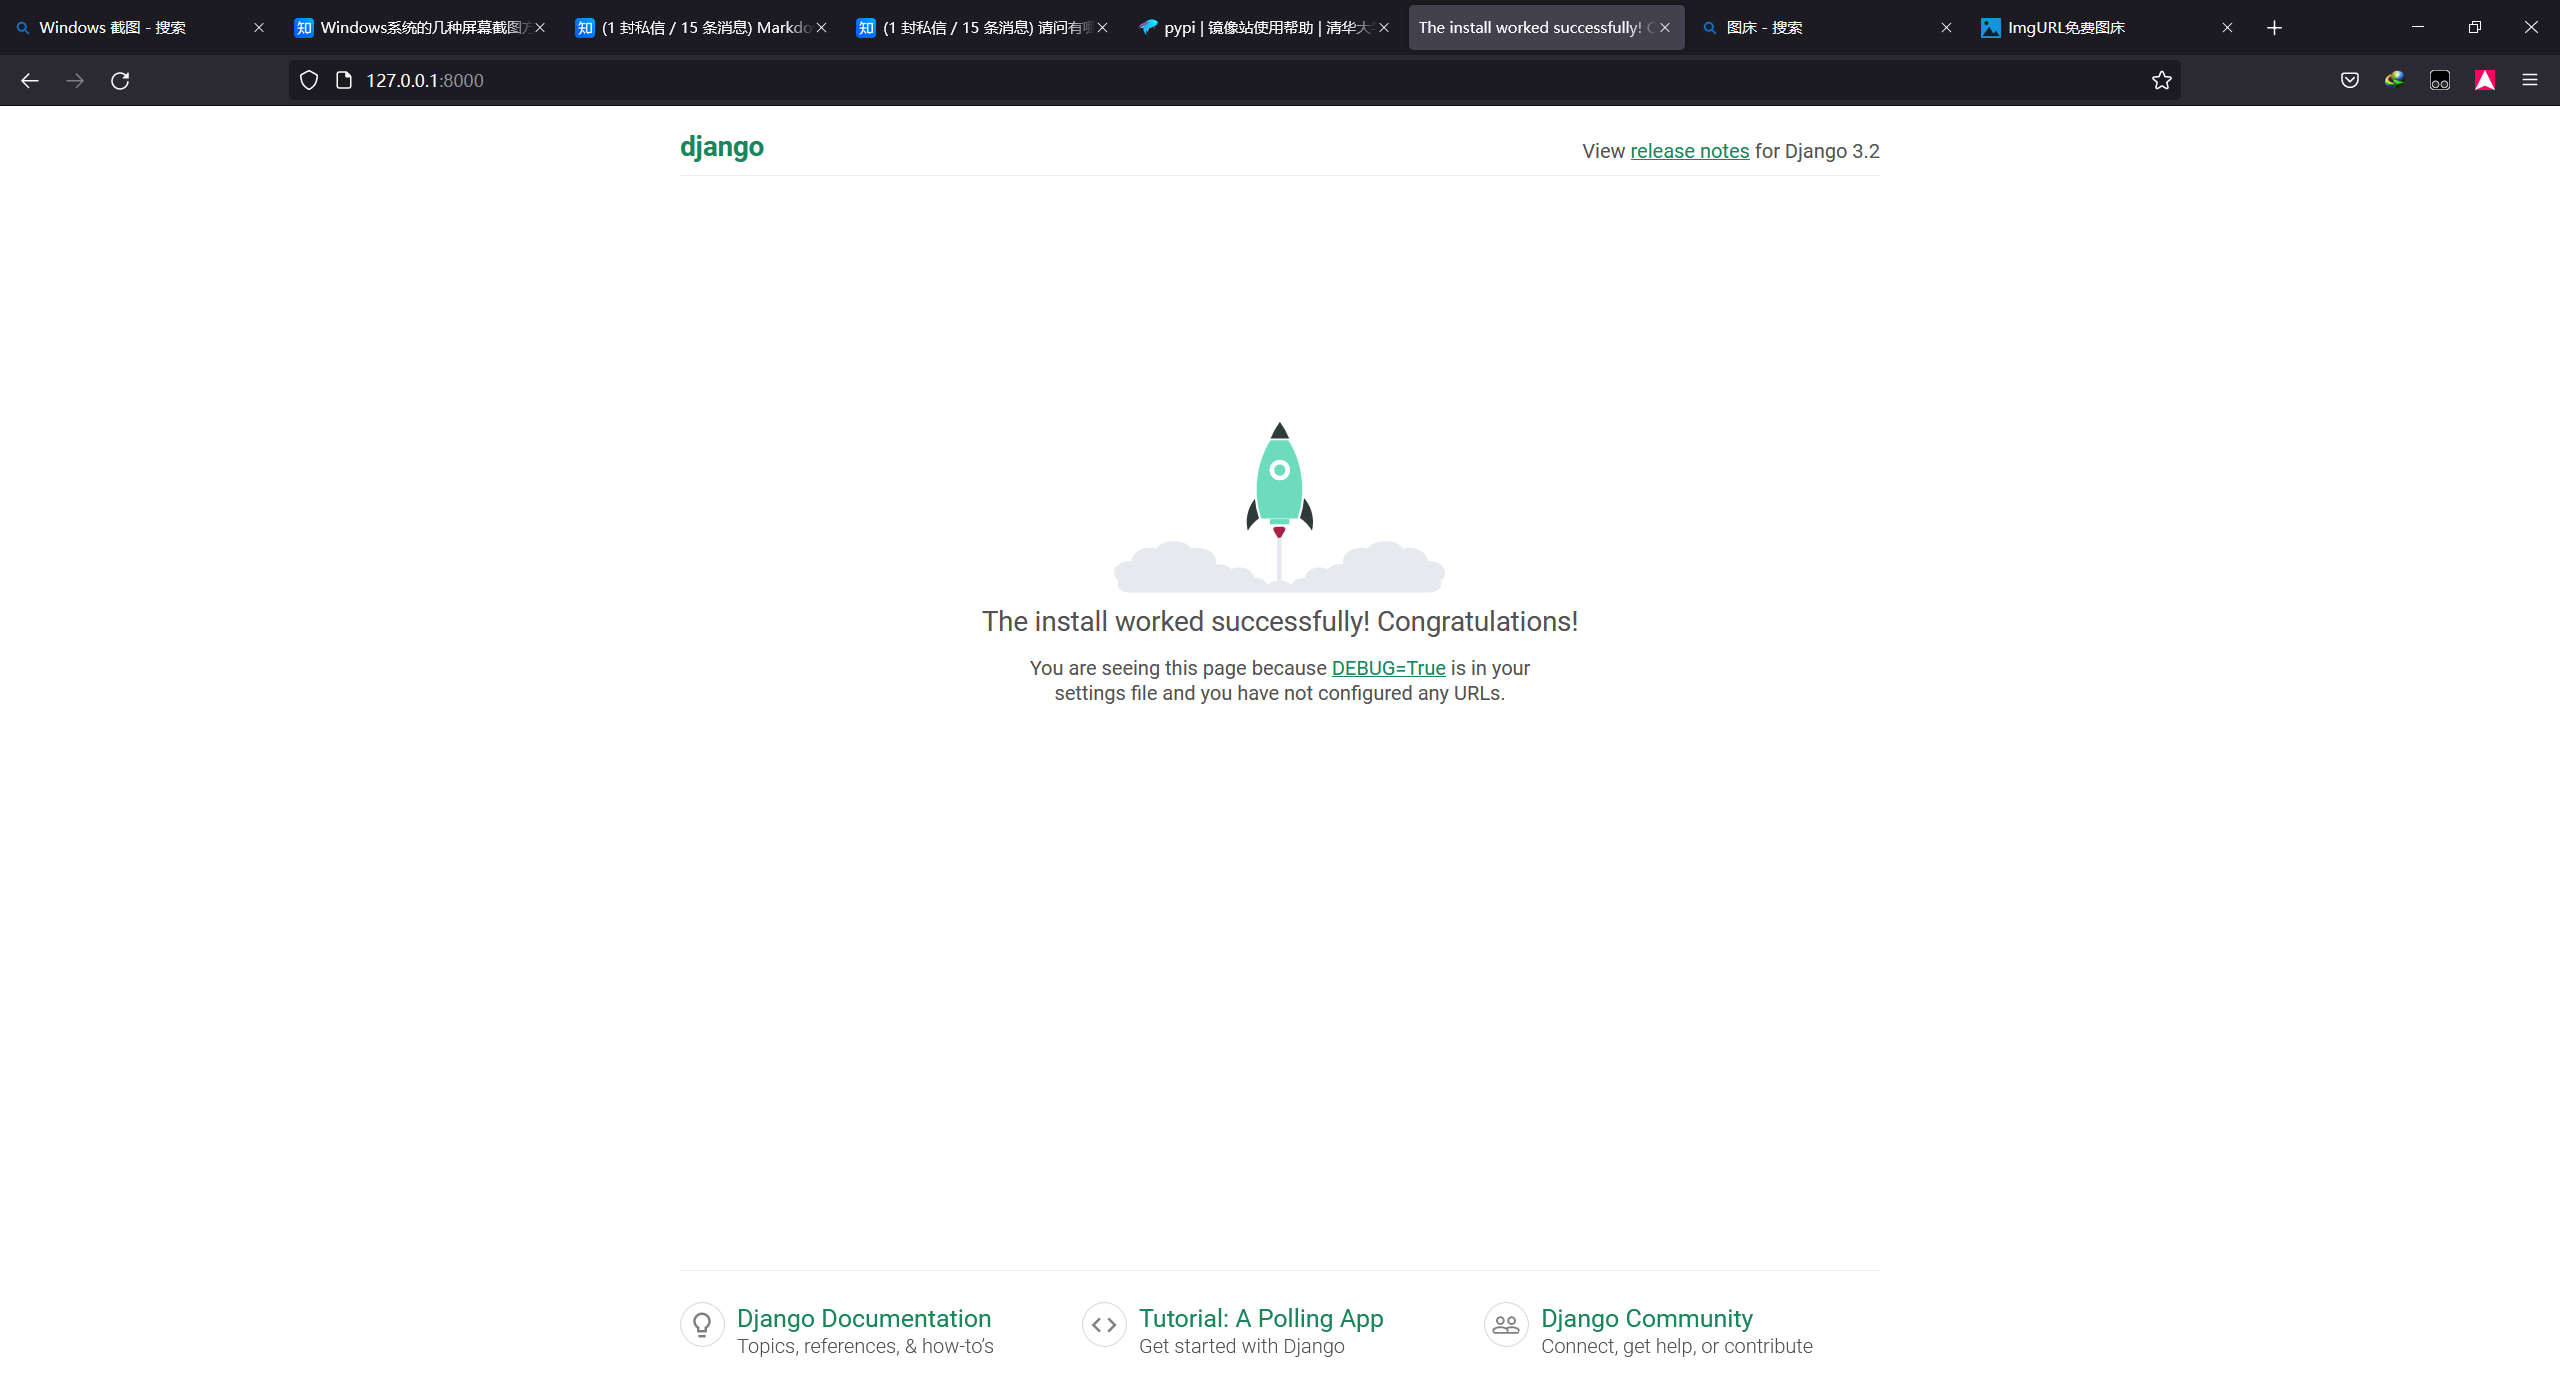
Task: Click the django logo heading
Action: click(721, 147)
